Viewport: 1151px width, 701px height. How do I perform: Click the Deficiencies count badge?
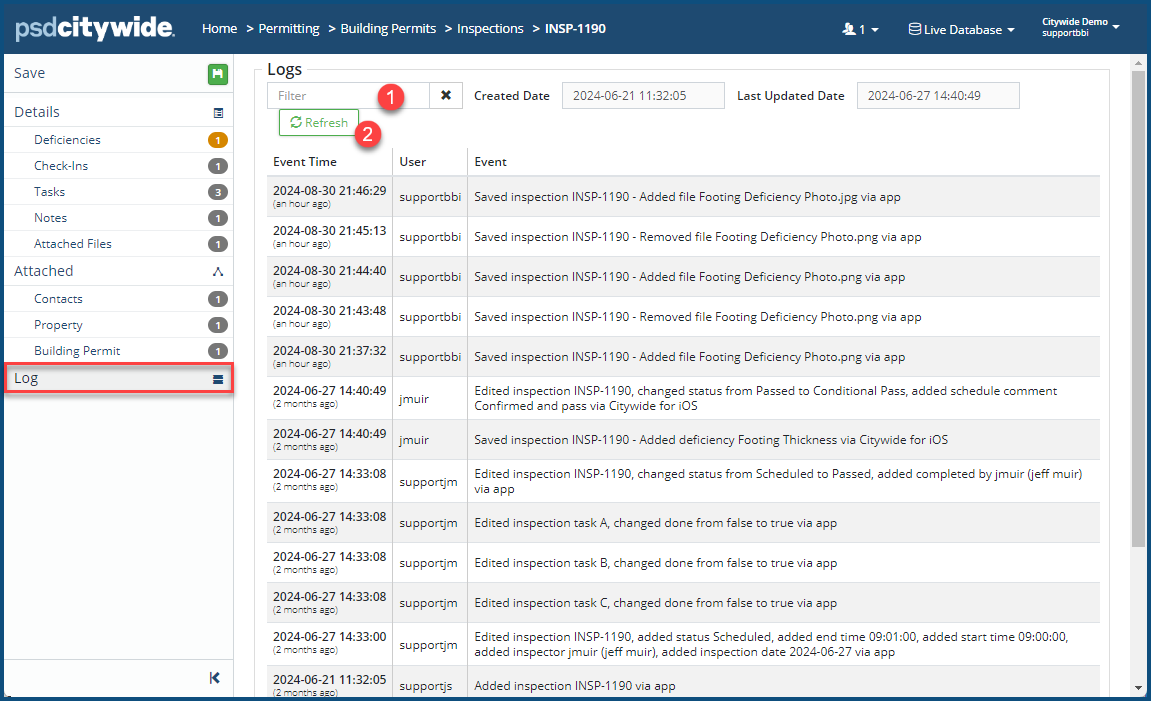point(218,140)
